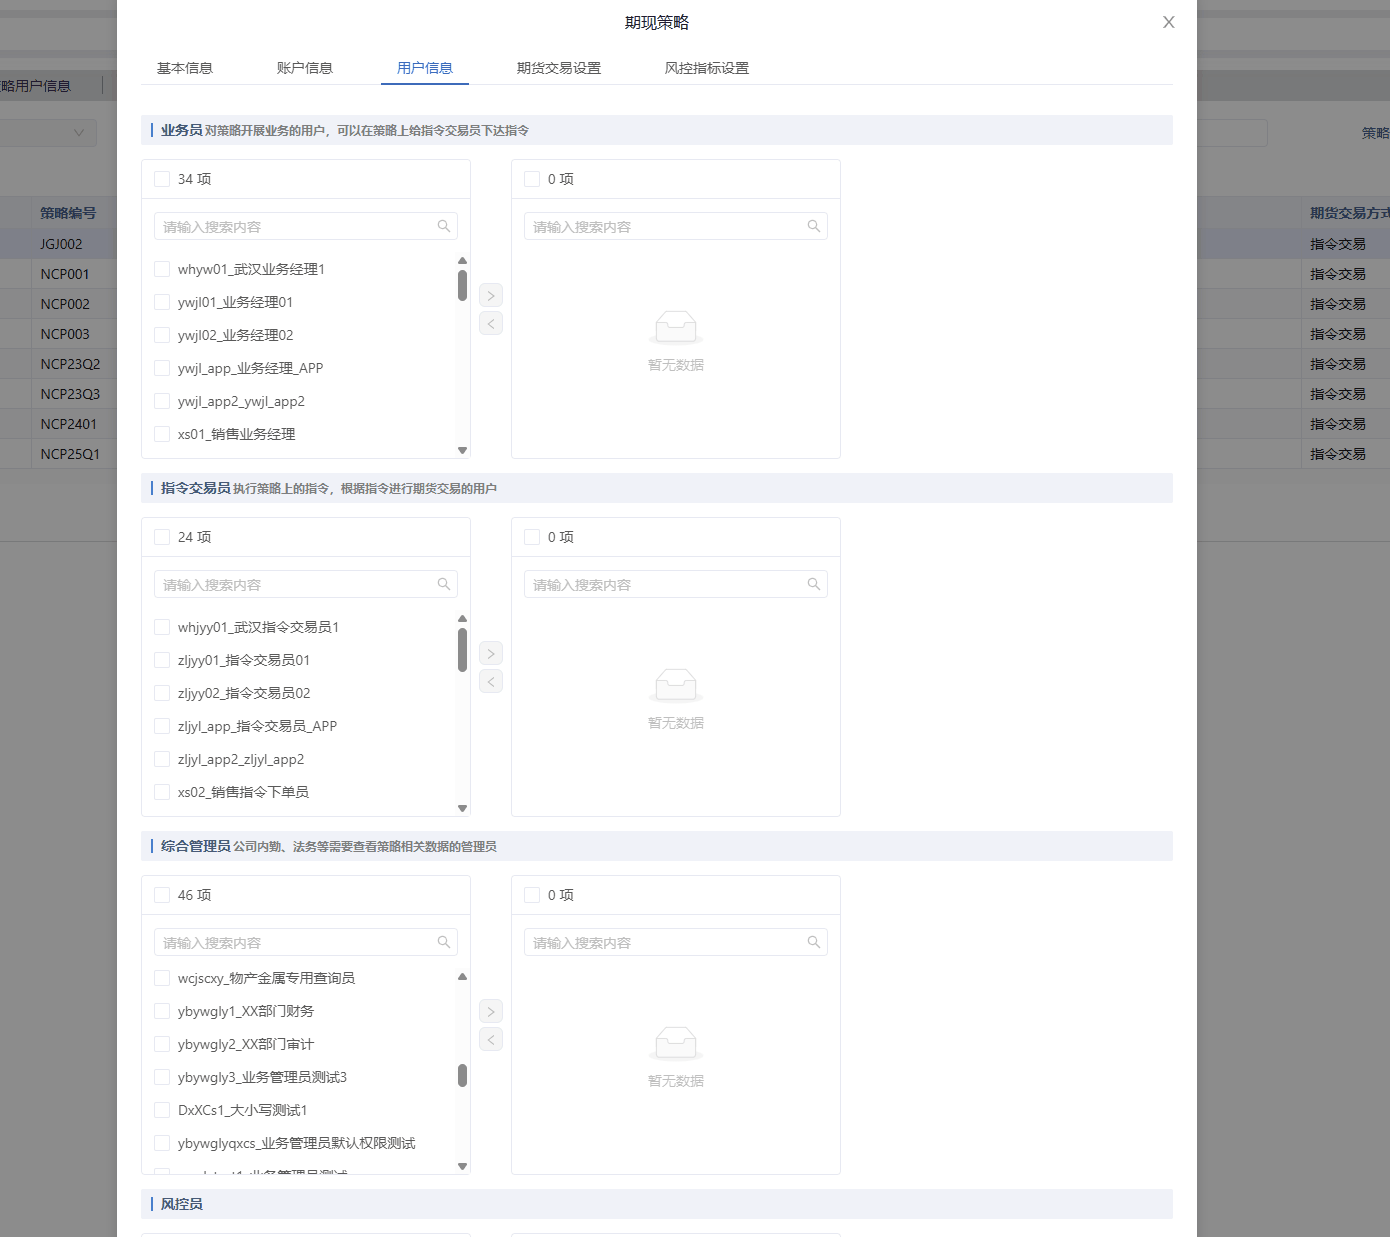Click the move-left arrow in 业务员 transfer
Screen dimensions: 1390x1237
tap(491, 323)
